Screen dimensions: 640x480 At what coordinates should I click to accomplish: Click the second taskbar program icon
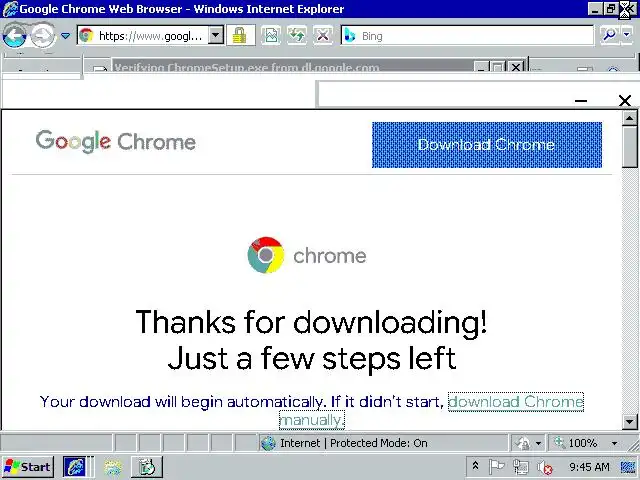[113, 467]
